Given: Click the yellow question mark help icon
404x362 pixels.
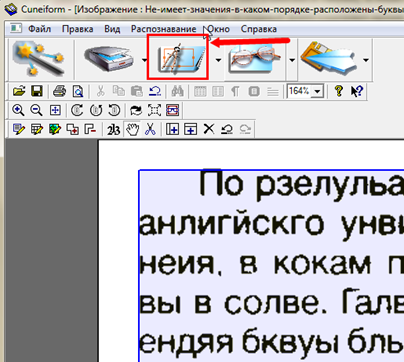Looking at the screenshot, I should 339,91.
